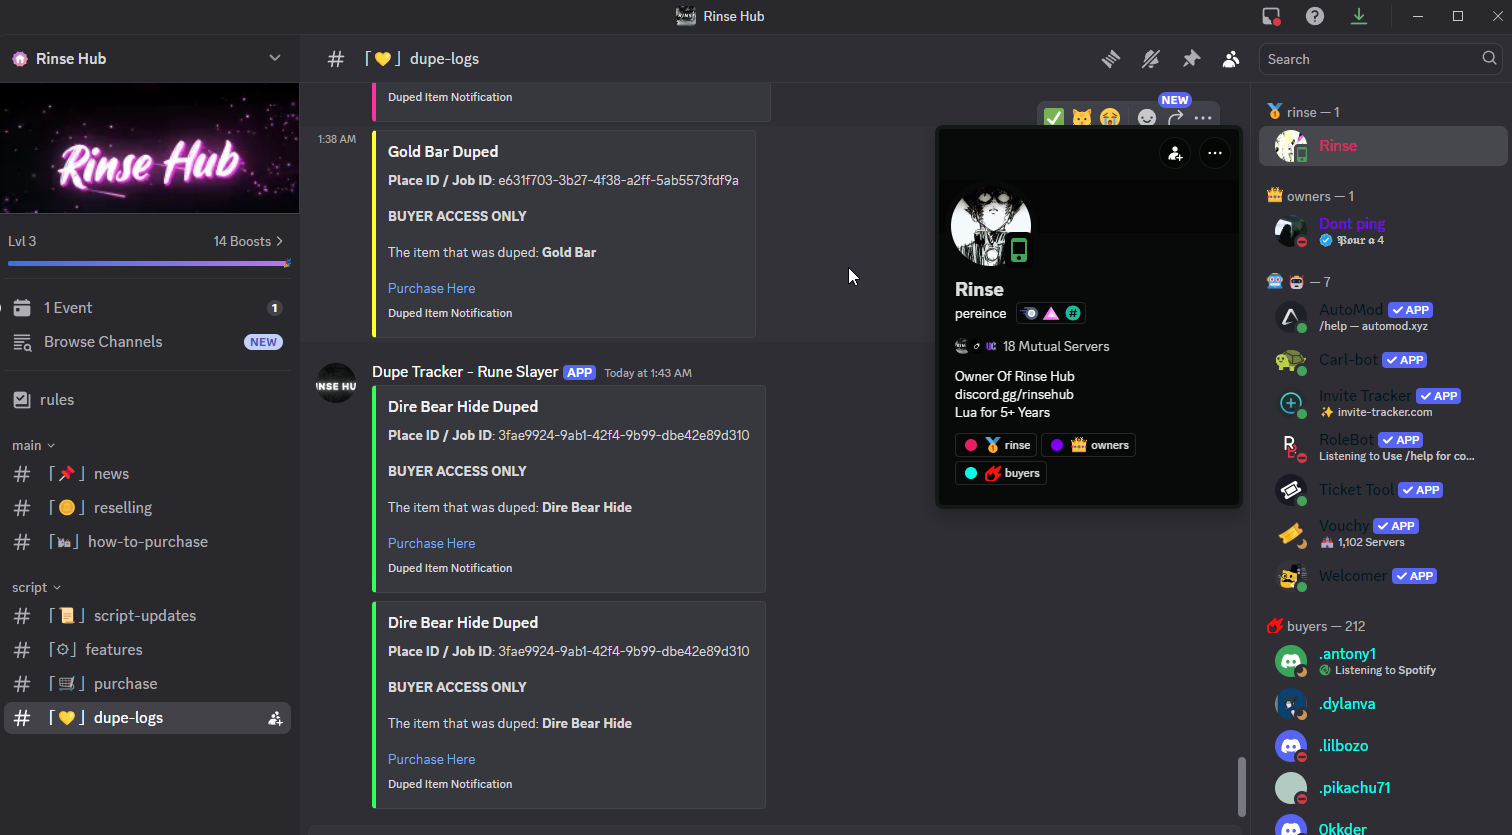
Task: Open the script-updates channel
Action: pyautogui.click(x=148, y=616)
